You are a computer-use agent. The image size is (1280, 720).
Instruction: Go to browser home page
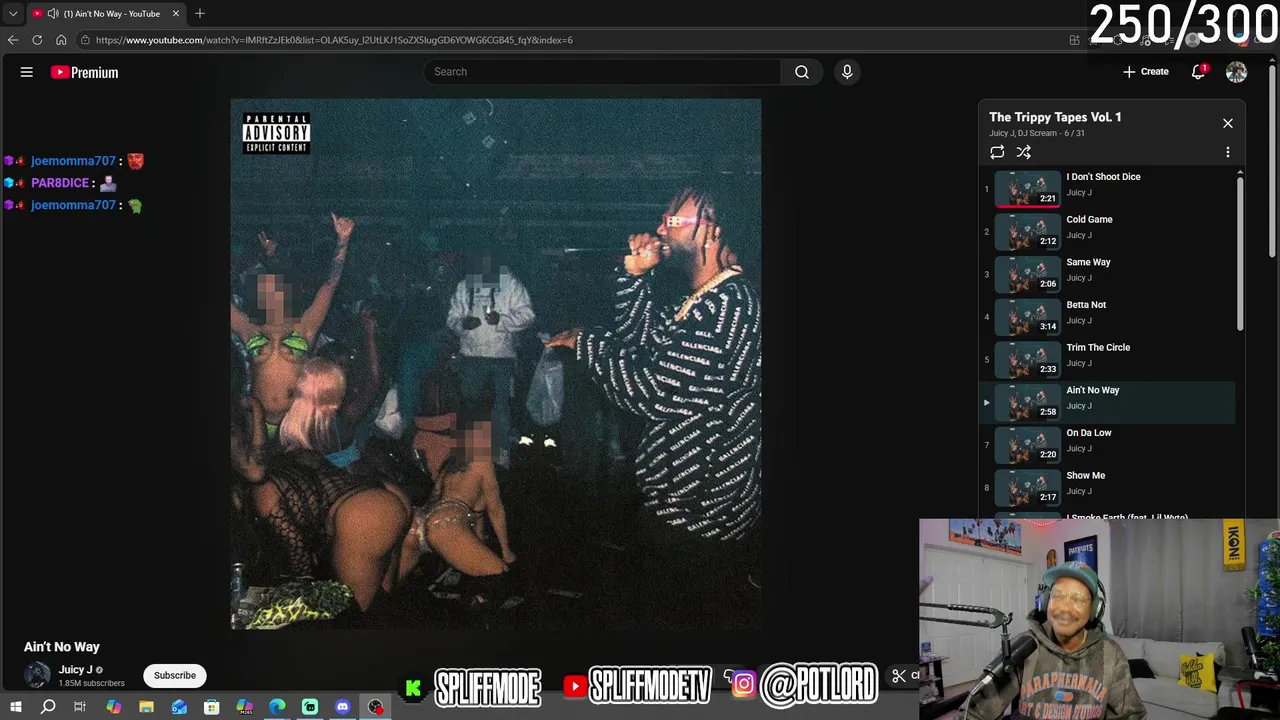pos(61,40)
